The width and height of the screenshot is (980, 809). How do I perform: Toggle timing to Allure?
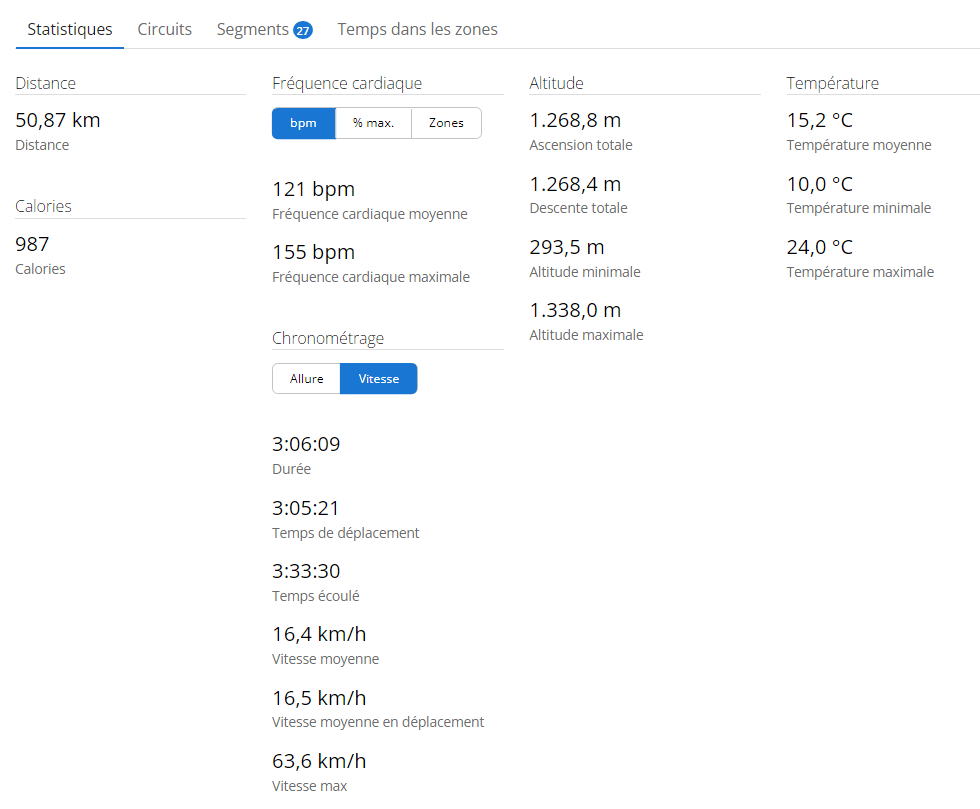click(306, 379)
